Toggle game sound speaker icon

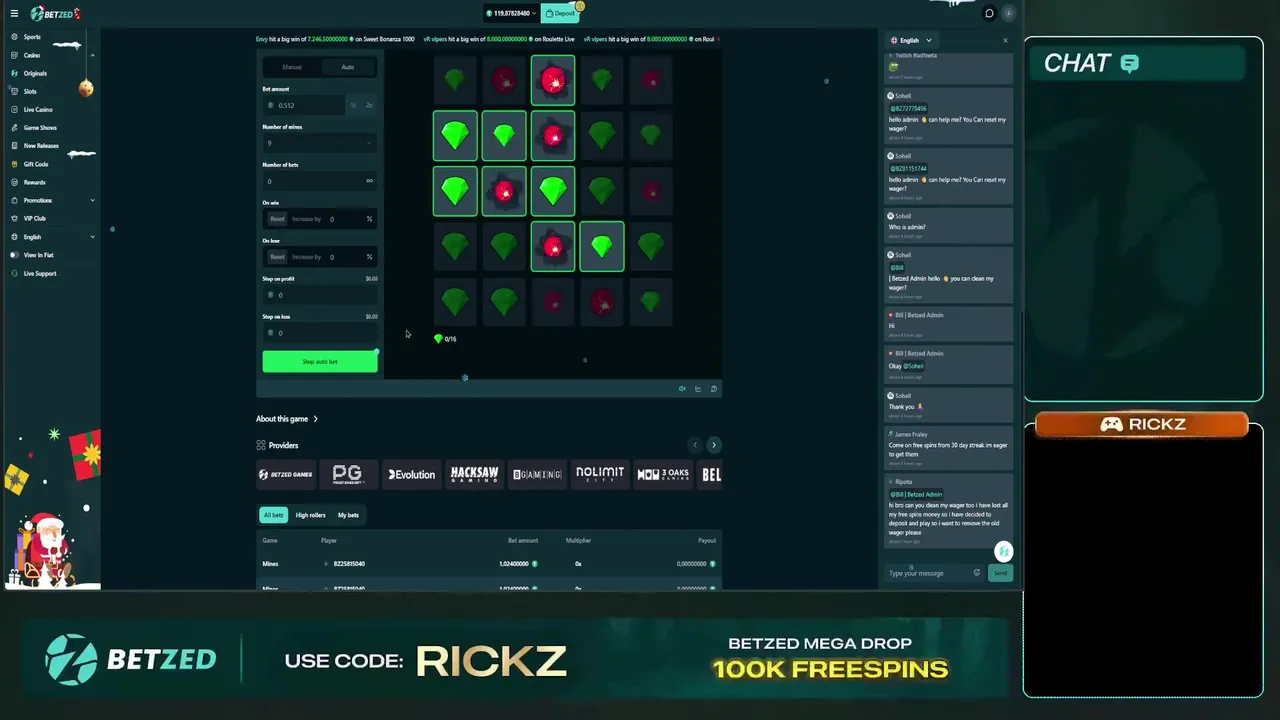682,389
